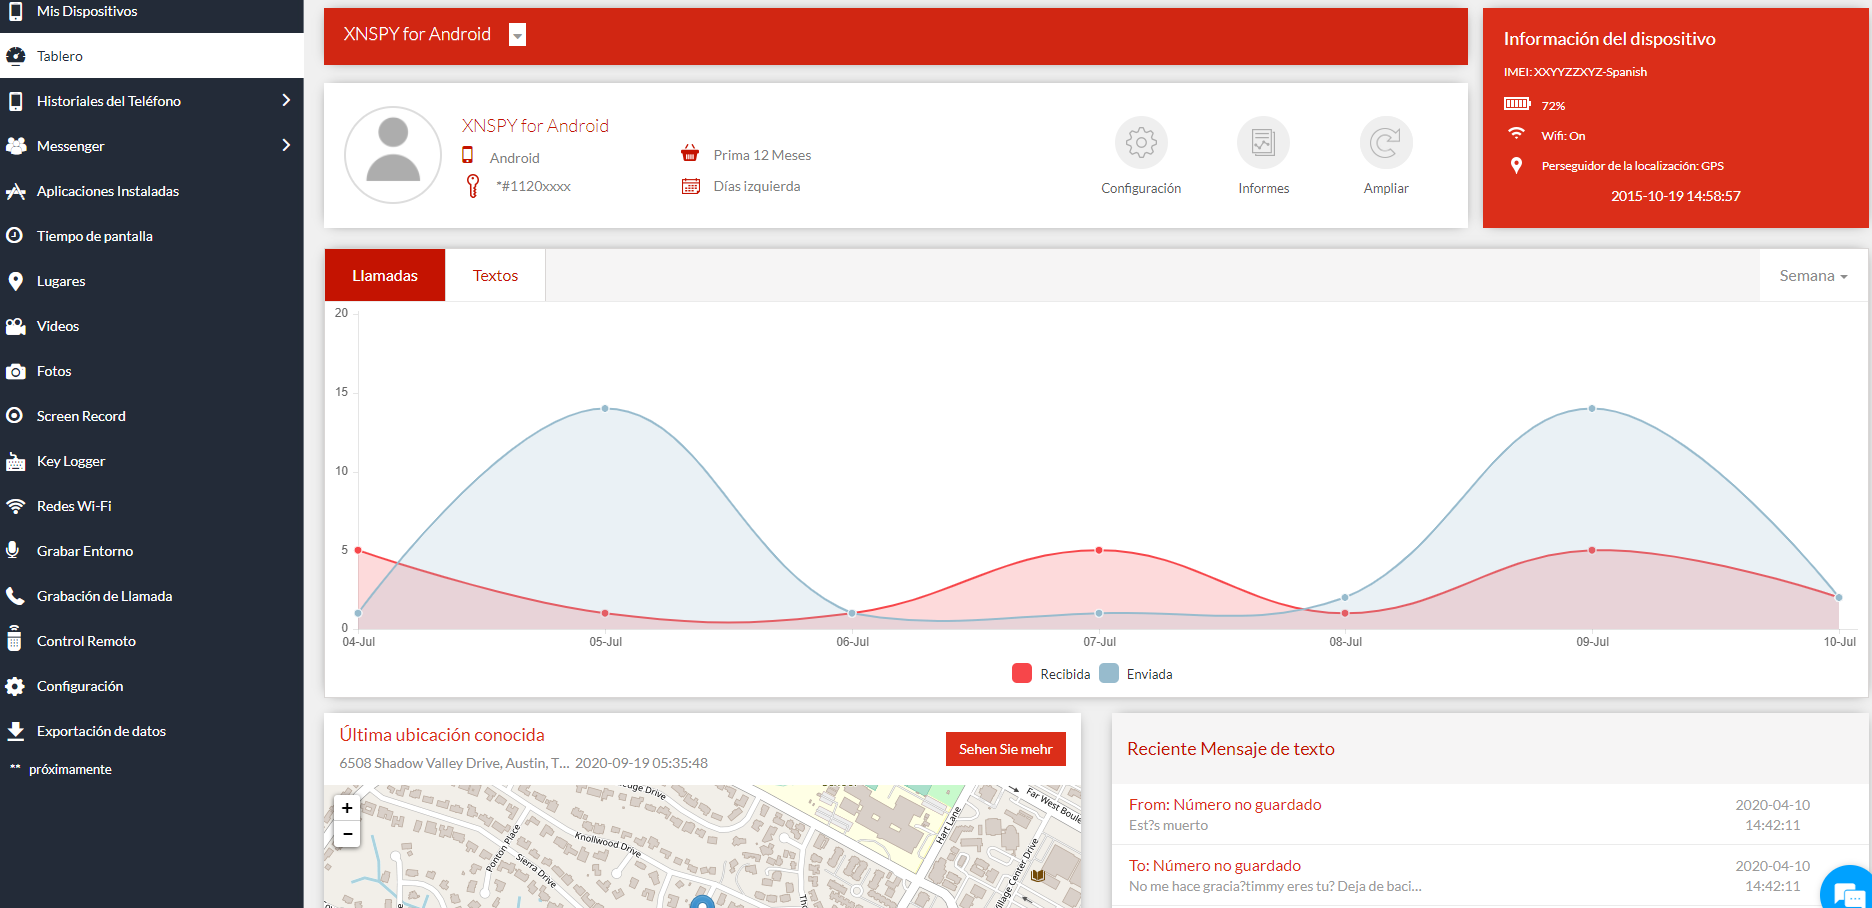The image size is (1872, 908).
Task: Click the 07-Jul Recibida data point
Action: tap(1099, 550)
